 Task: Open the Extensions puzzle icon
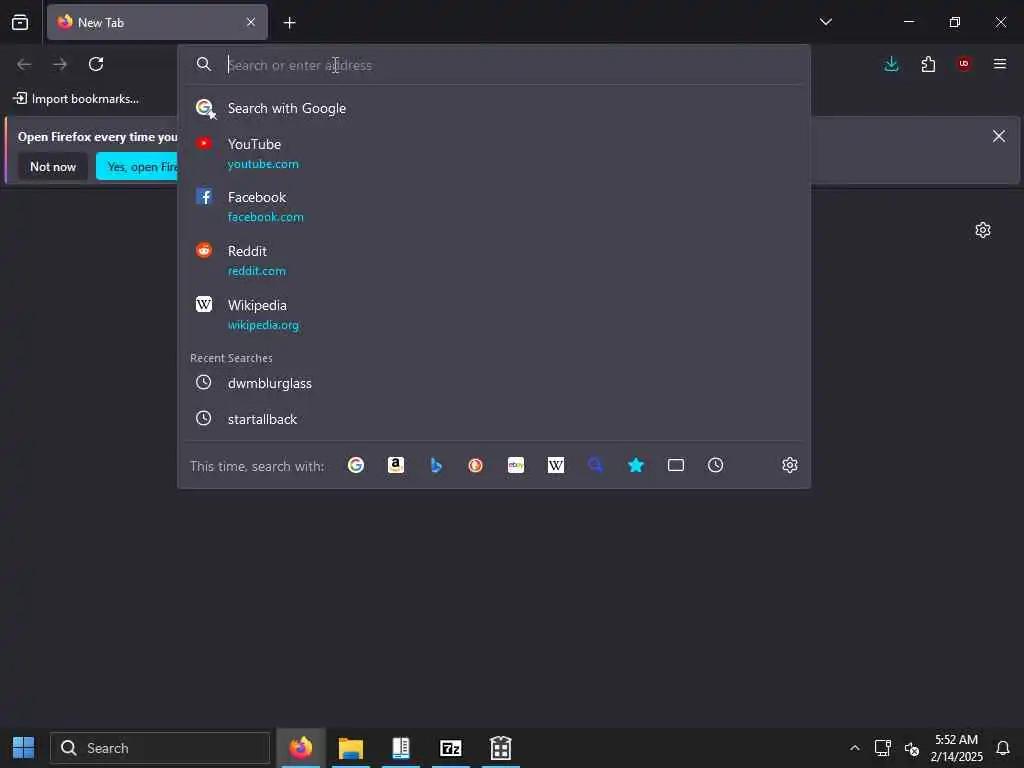pos(928,64)
